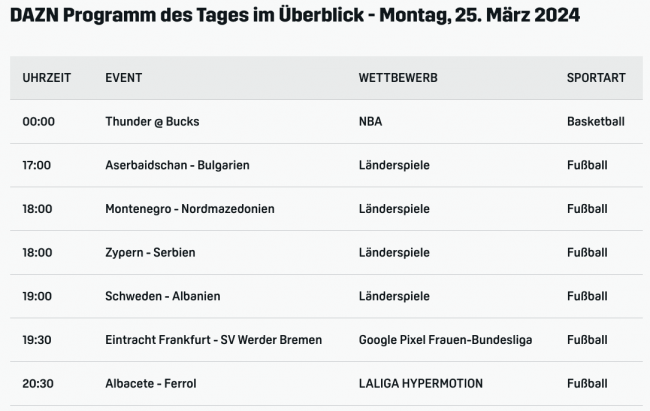Screen dimensions: 650x411
Task: Click the UHRZEIT column header
Action: tap(47, 77)
